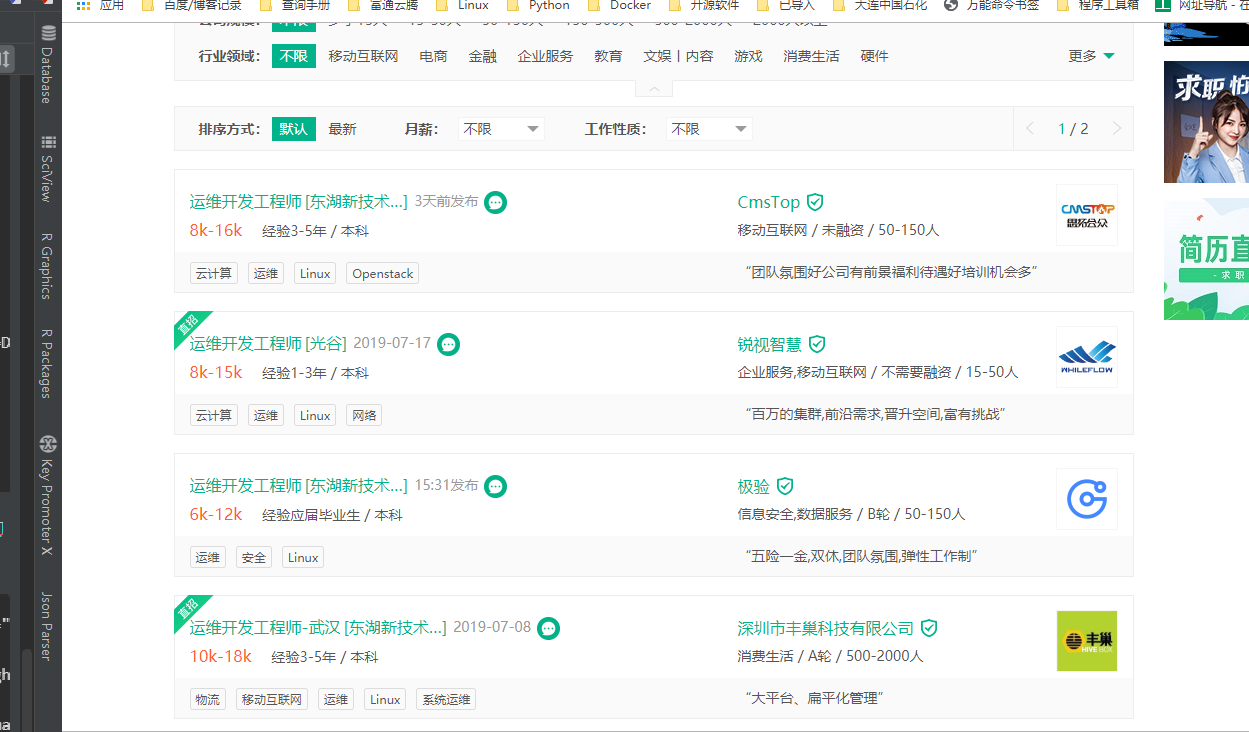This screenshot has height=732, width=1249.
Task: Filter industry by 文娱丨内容
Action: (678, 56)
